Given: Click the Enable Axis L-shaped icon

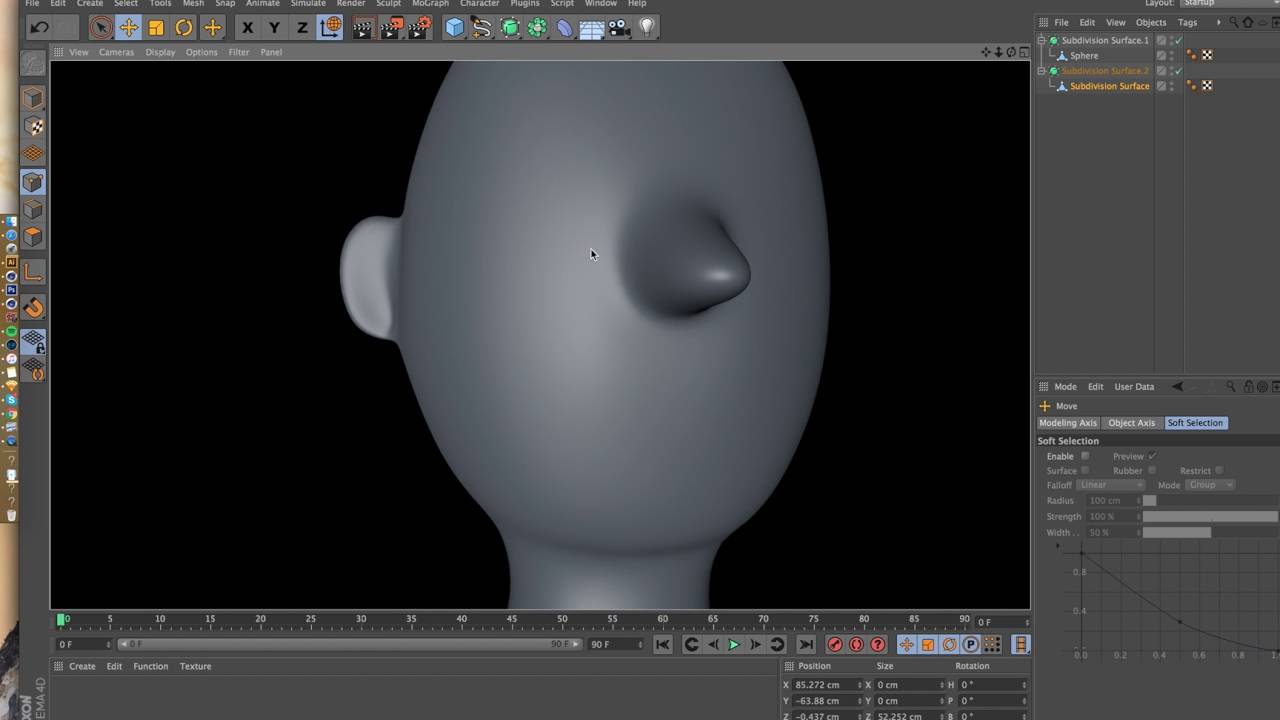Looking at the screenshot, I should pos(33,272).
